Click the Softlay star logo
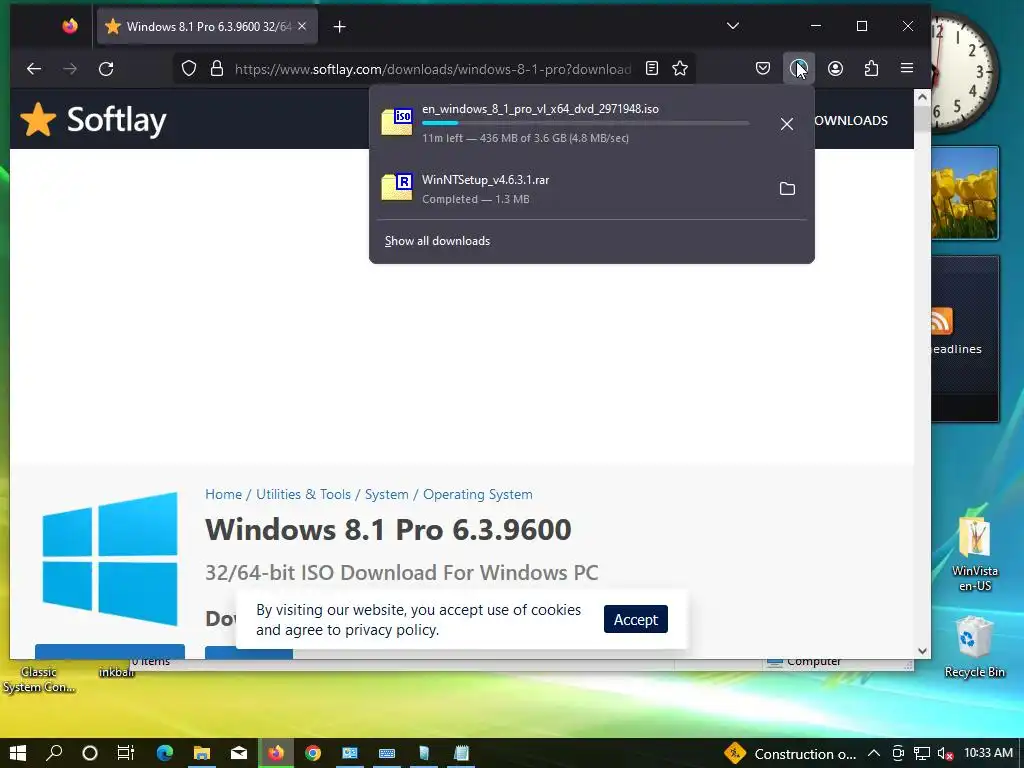This screenshot has height=768, width=1024. [x=38, y=120]
